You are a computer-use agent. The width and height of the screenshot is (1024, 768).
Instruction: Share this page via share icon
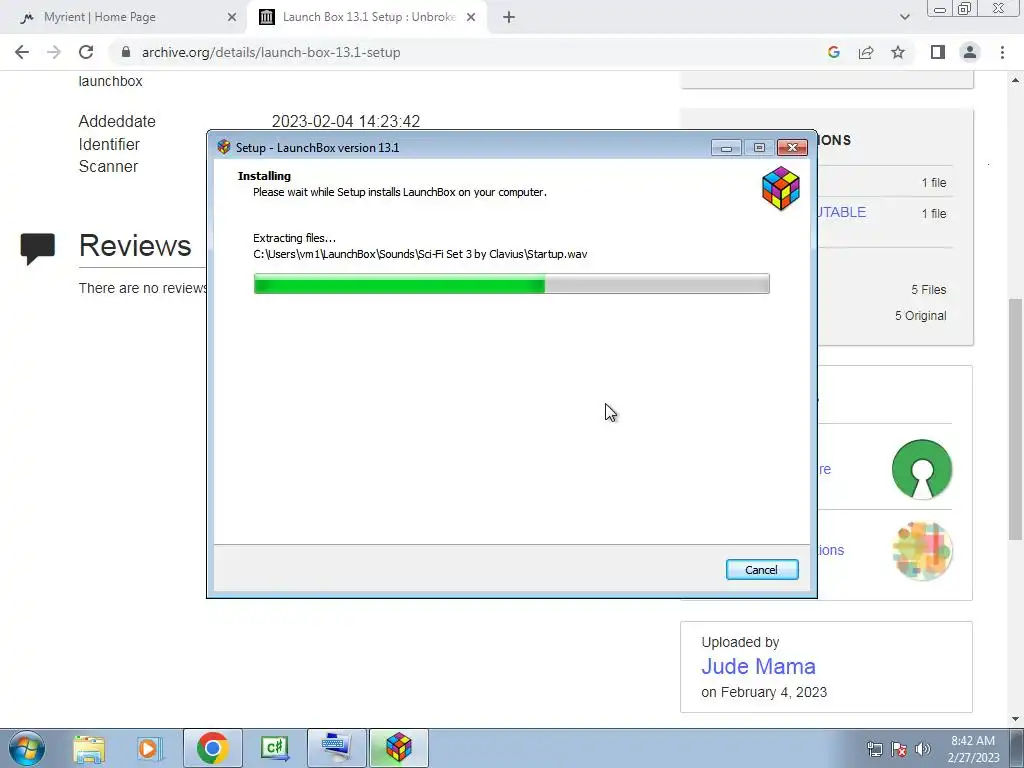pyautogui.click(x=866, y=52)
